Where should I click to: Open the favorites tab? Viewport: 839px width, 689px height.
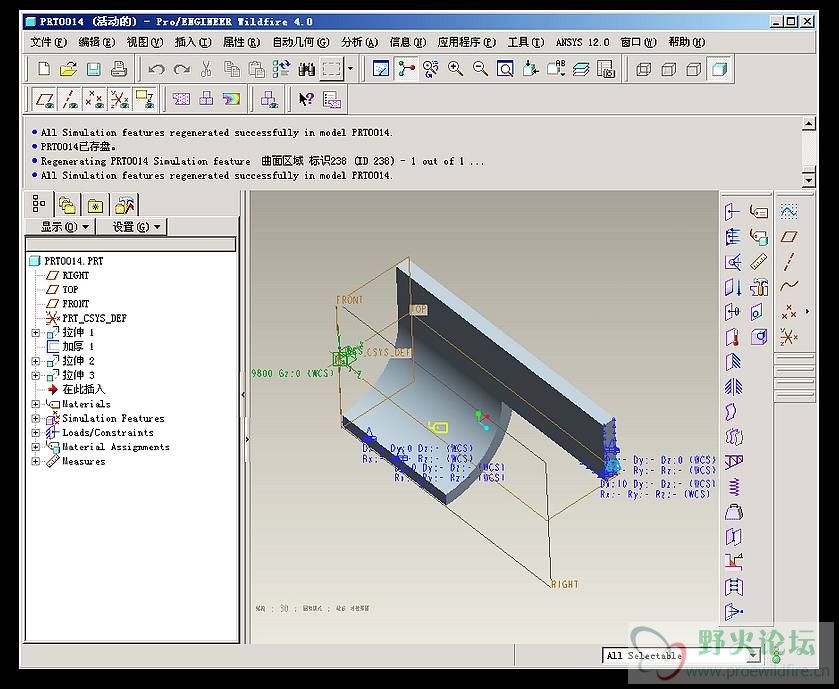[95, 205]
